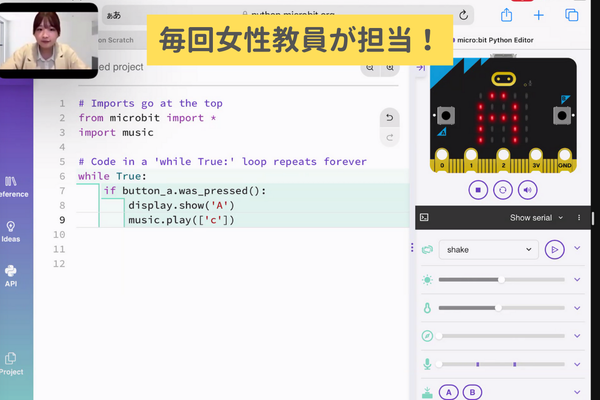Send the shake gesture play button
Screen dimensions: 600x400
[x=554, y=250]
